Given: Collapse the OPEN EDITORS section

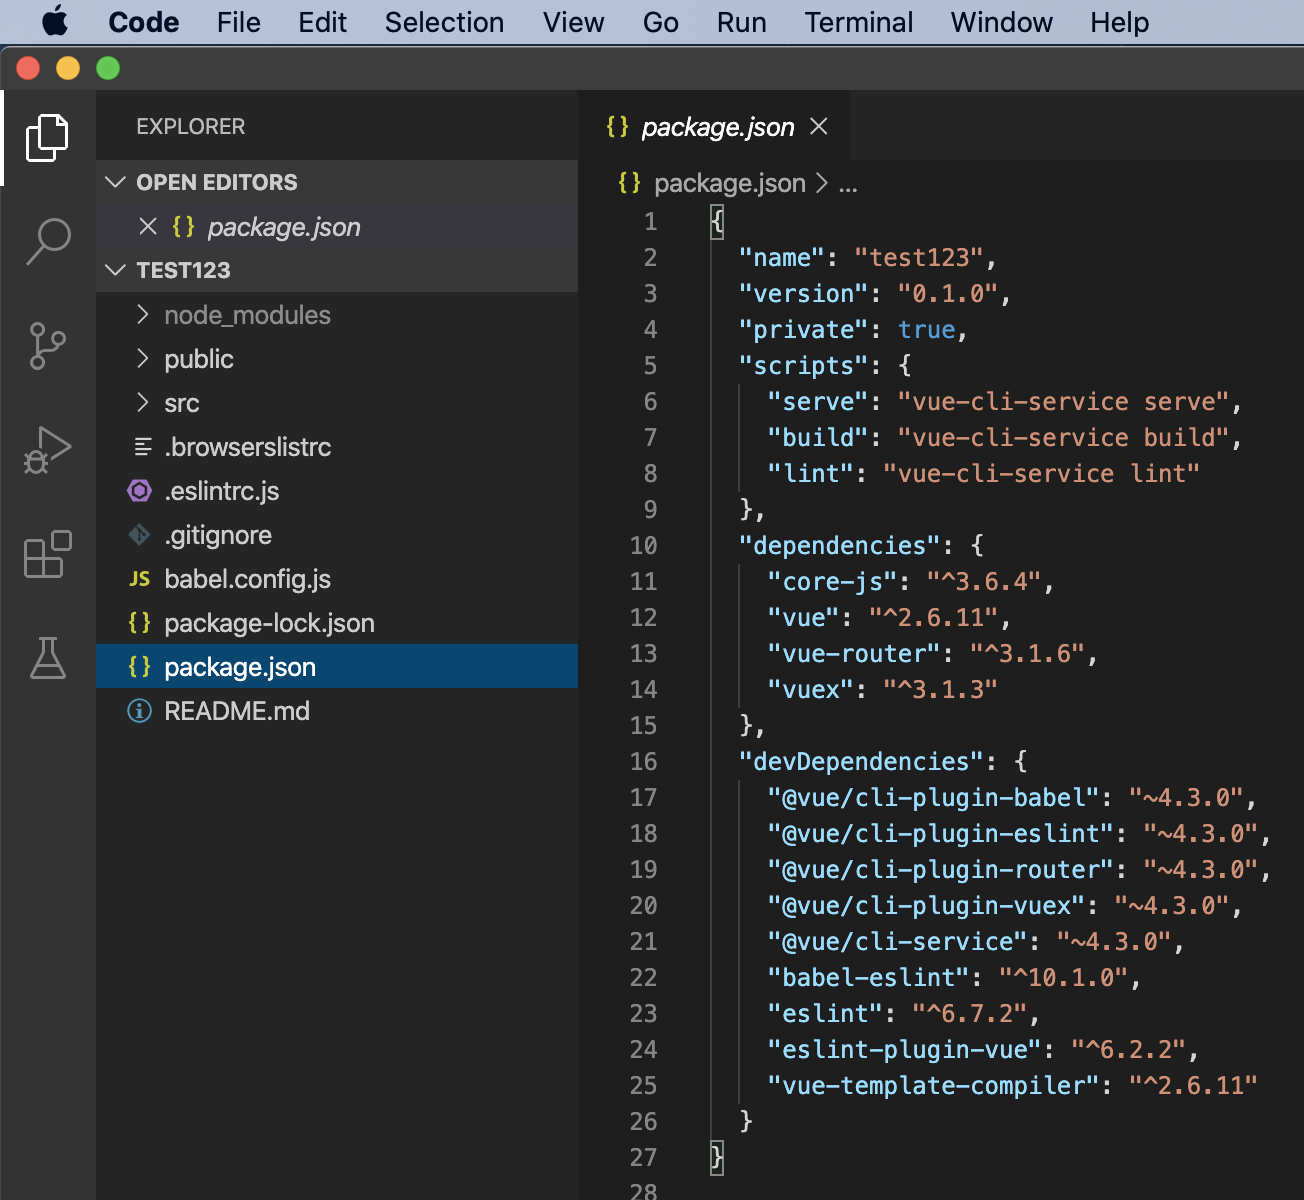Looking at the screenshot, I should tap(116, 182).
